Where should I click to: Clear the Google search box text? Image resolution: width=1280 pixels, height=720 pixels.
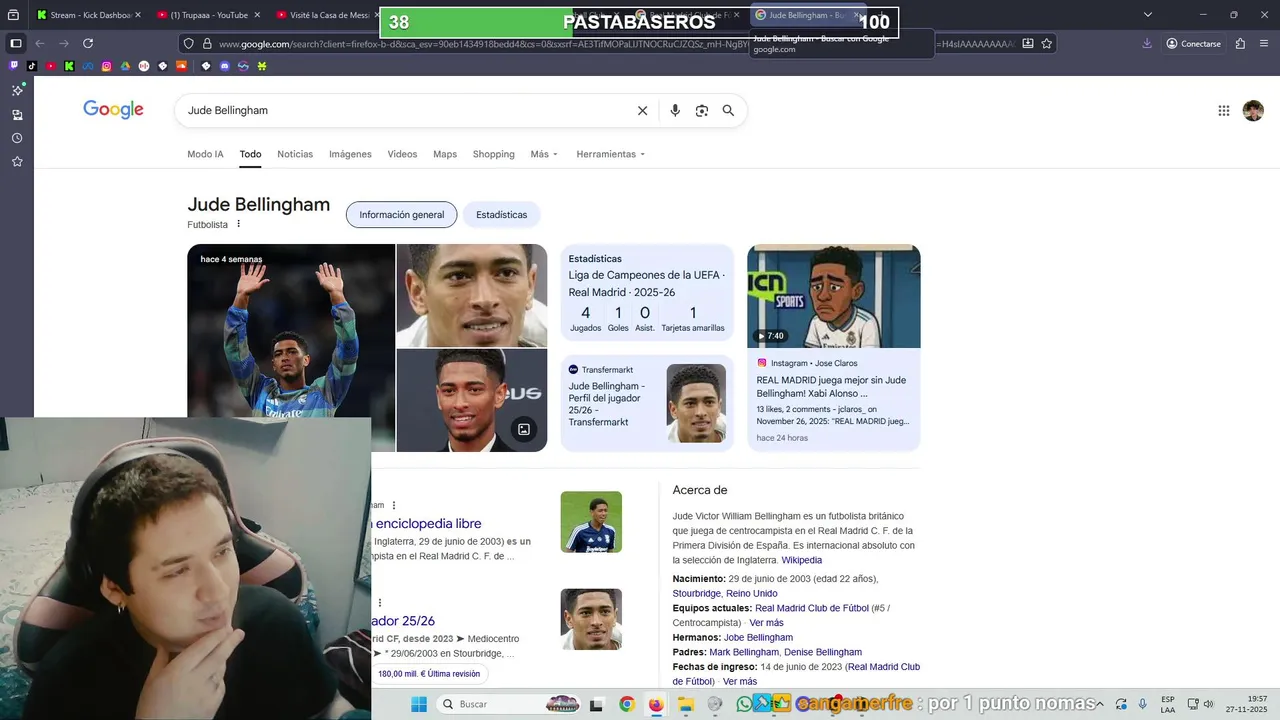(643, 111)
